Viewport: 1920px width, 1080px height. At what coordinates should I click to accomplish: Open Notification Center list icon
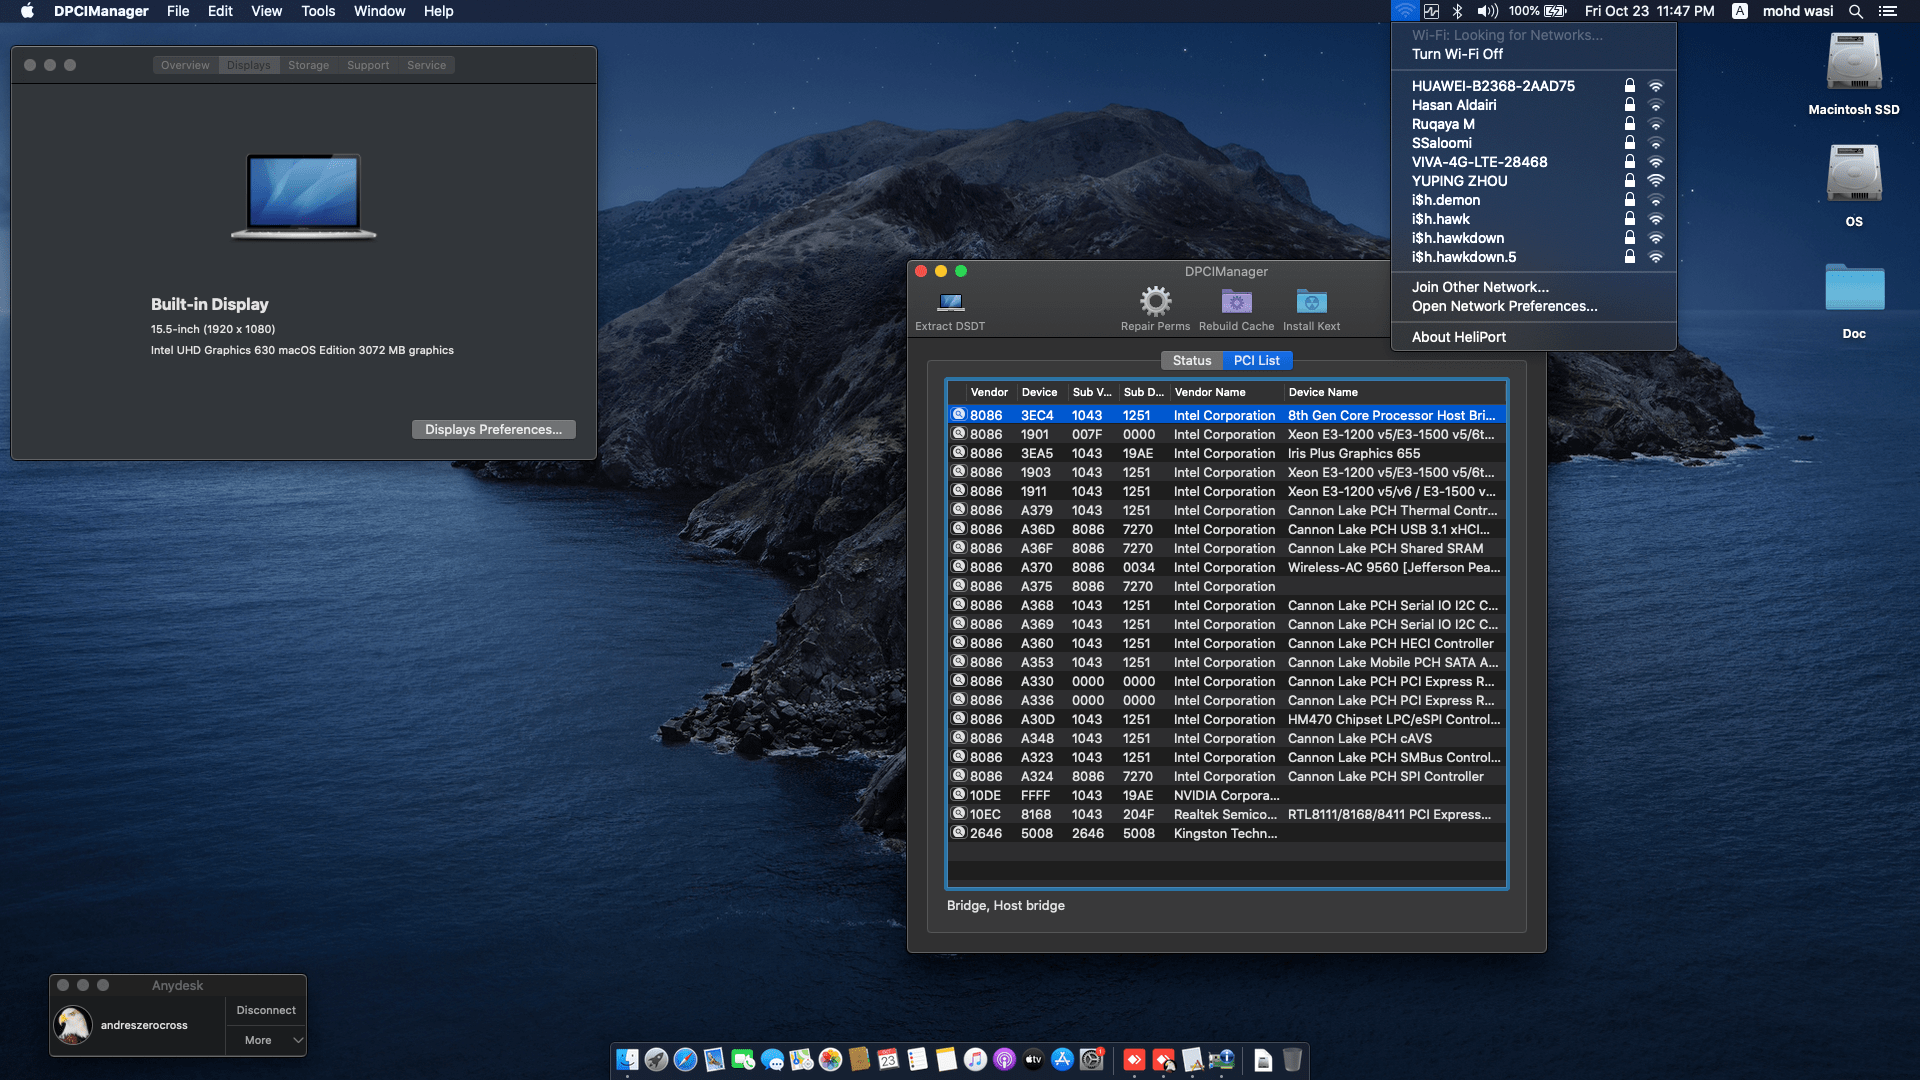tap(1887, 11)
